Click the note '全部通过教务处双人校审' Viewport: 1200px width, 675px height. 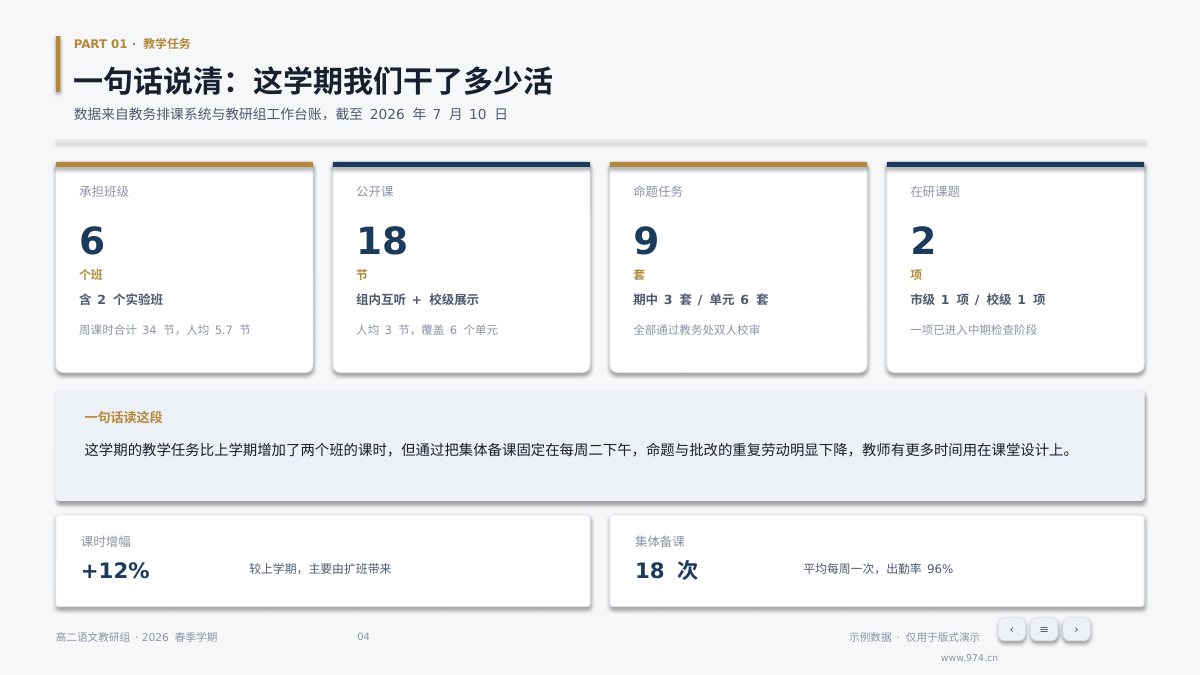point(697,329)
